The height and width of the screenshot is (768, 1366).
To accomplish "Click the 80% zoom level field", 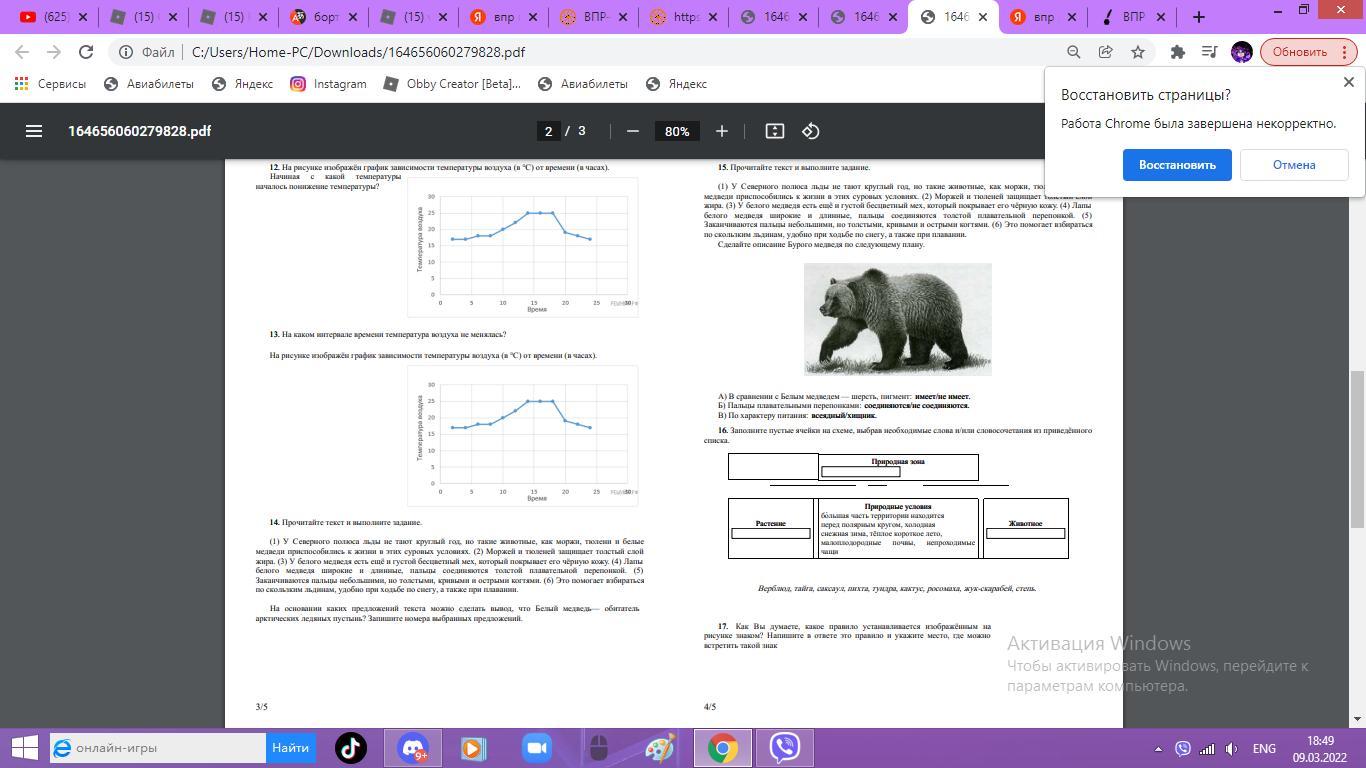I will (677, 131).
